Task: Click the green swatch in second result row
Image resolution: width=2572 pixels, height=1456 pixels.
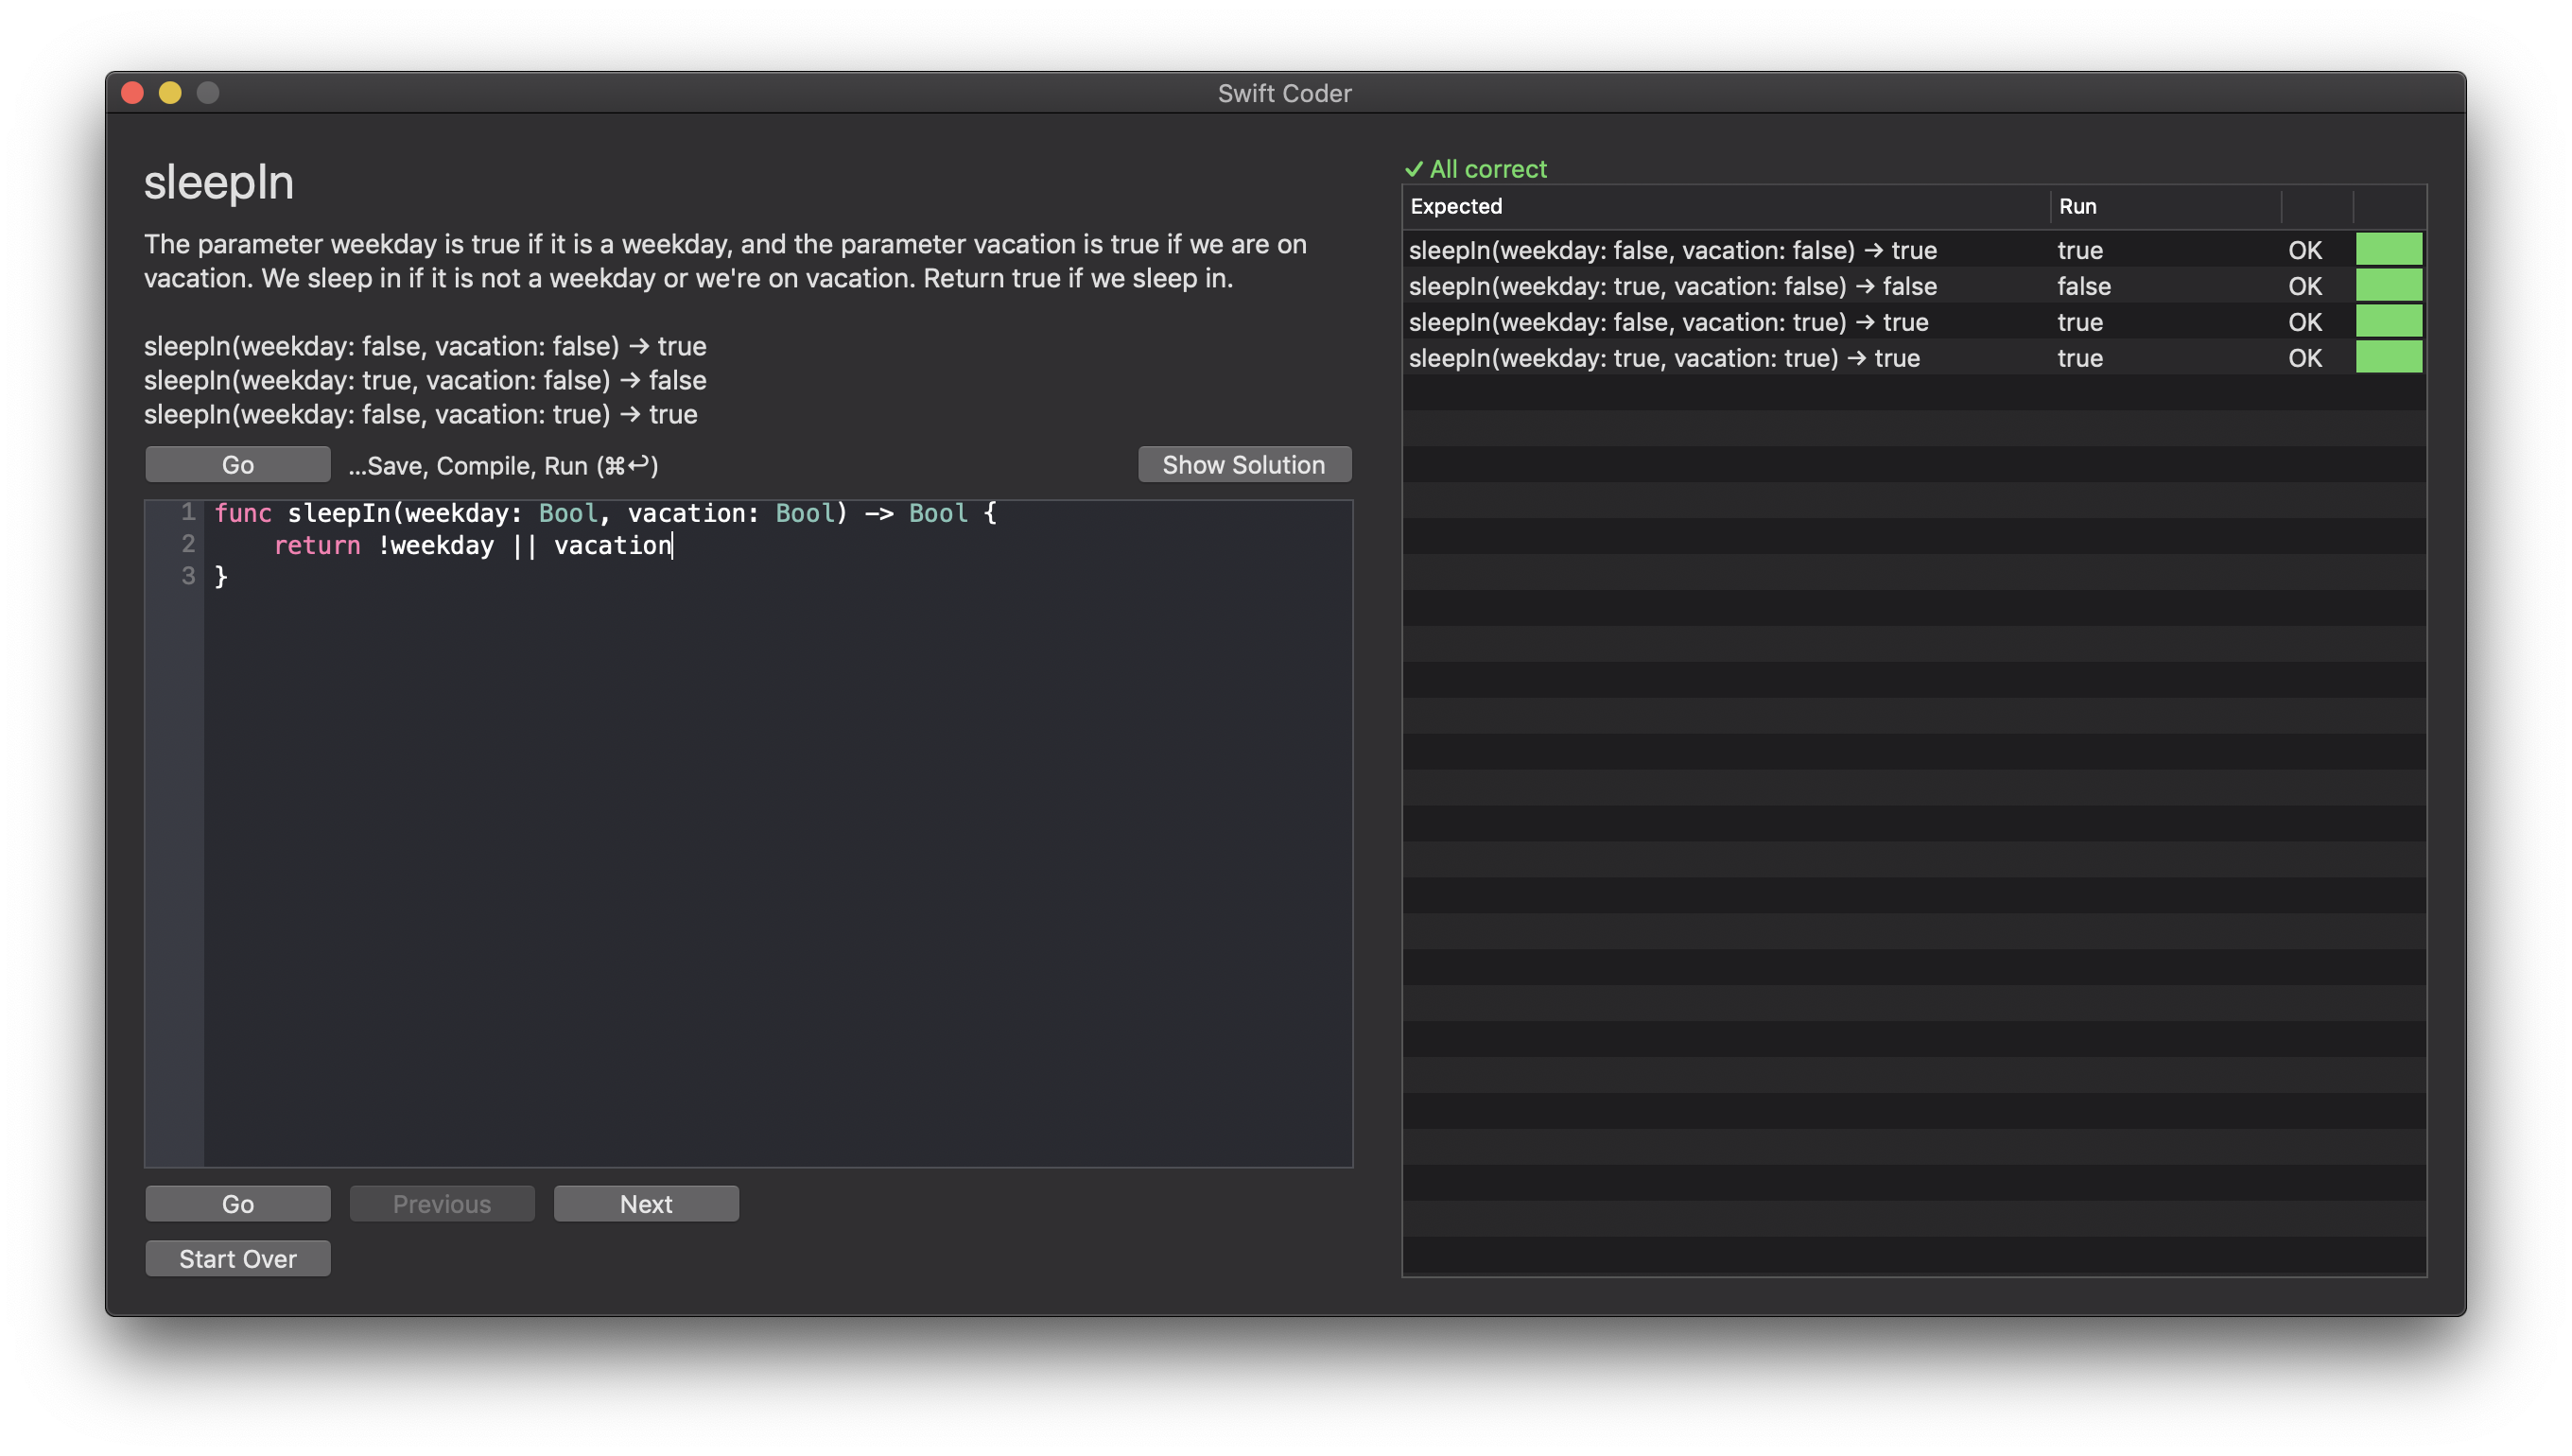Action: tap(2388, 286)
